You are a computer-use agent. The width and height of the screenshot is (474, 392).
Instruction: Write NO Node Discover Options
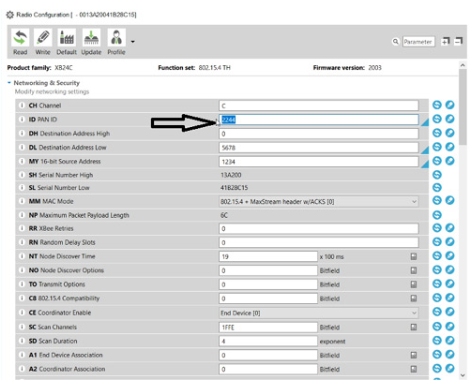coord(450,270)
